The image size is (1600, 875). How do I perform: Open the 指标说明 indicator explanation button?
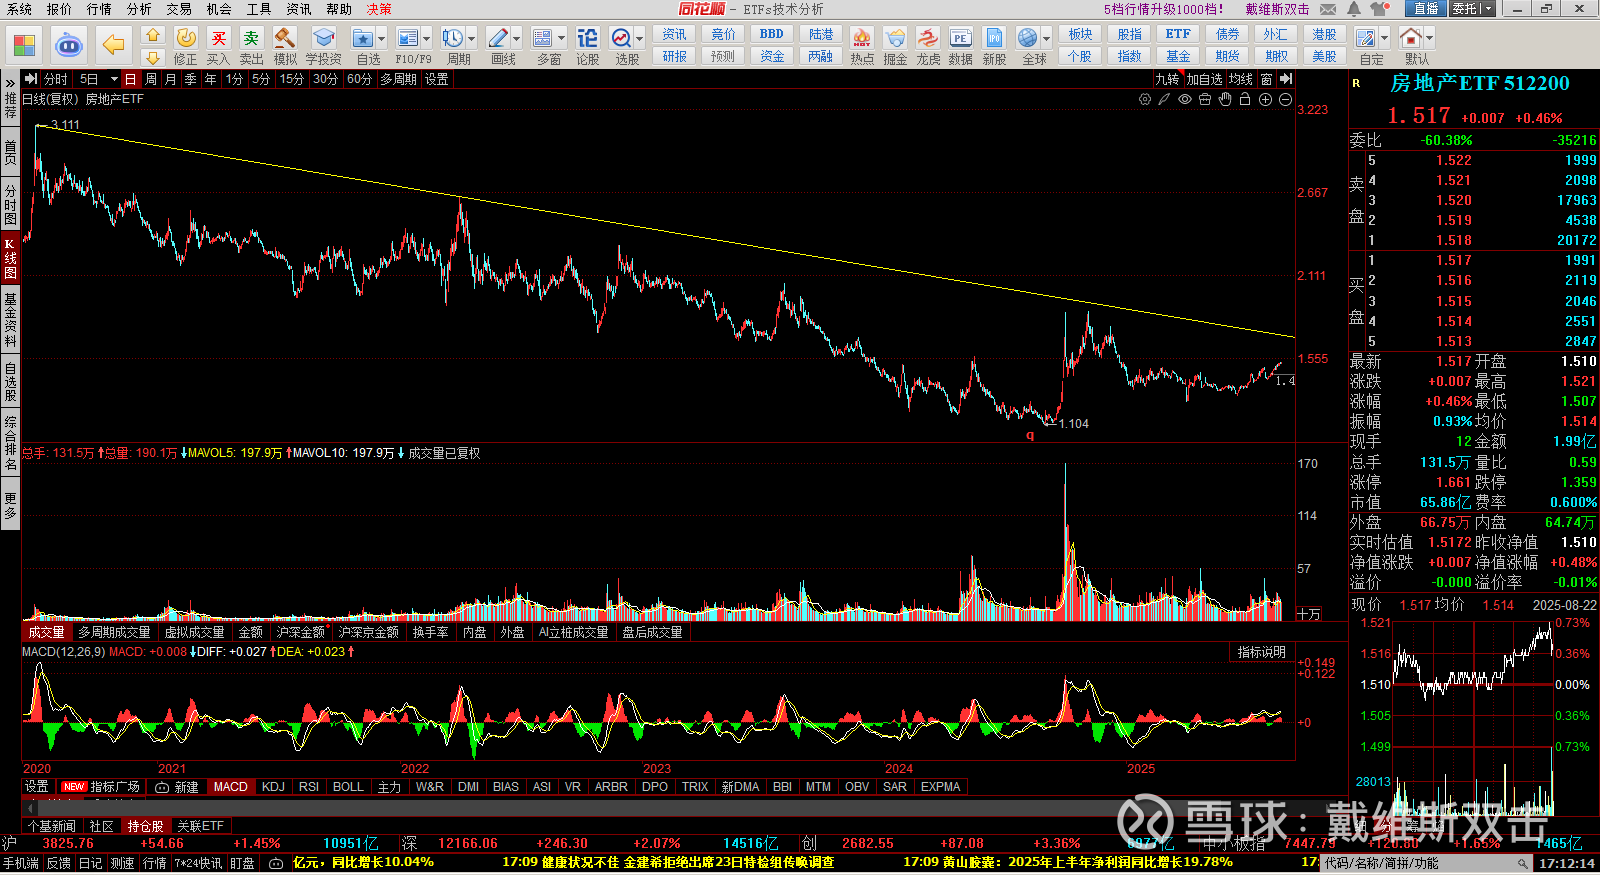1261,652
